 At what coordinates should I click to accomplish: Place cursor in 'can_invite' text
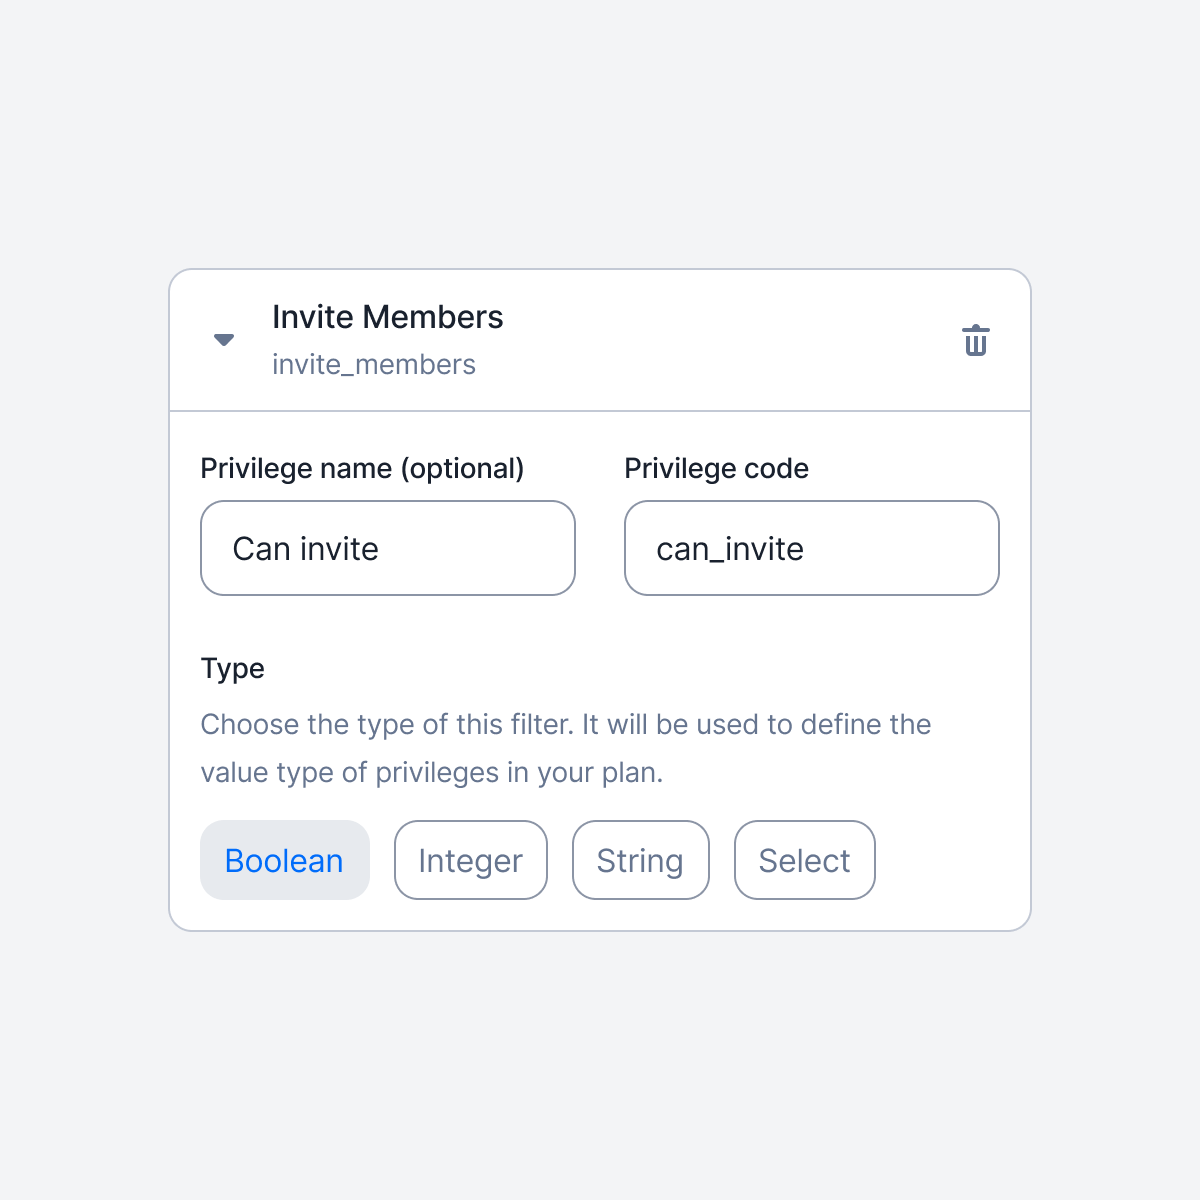(x=730, y=549)
